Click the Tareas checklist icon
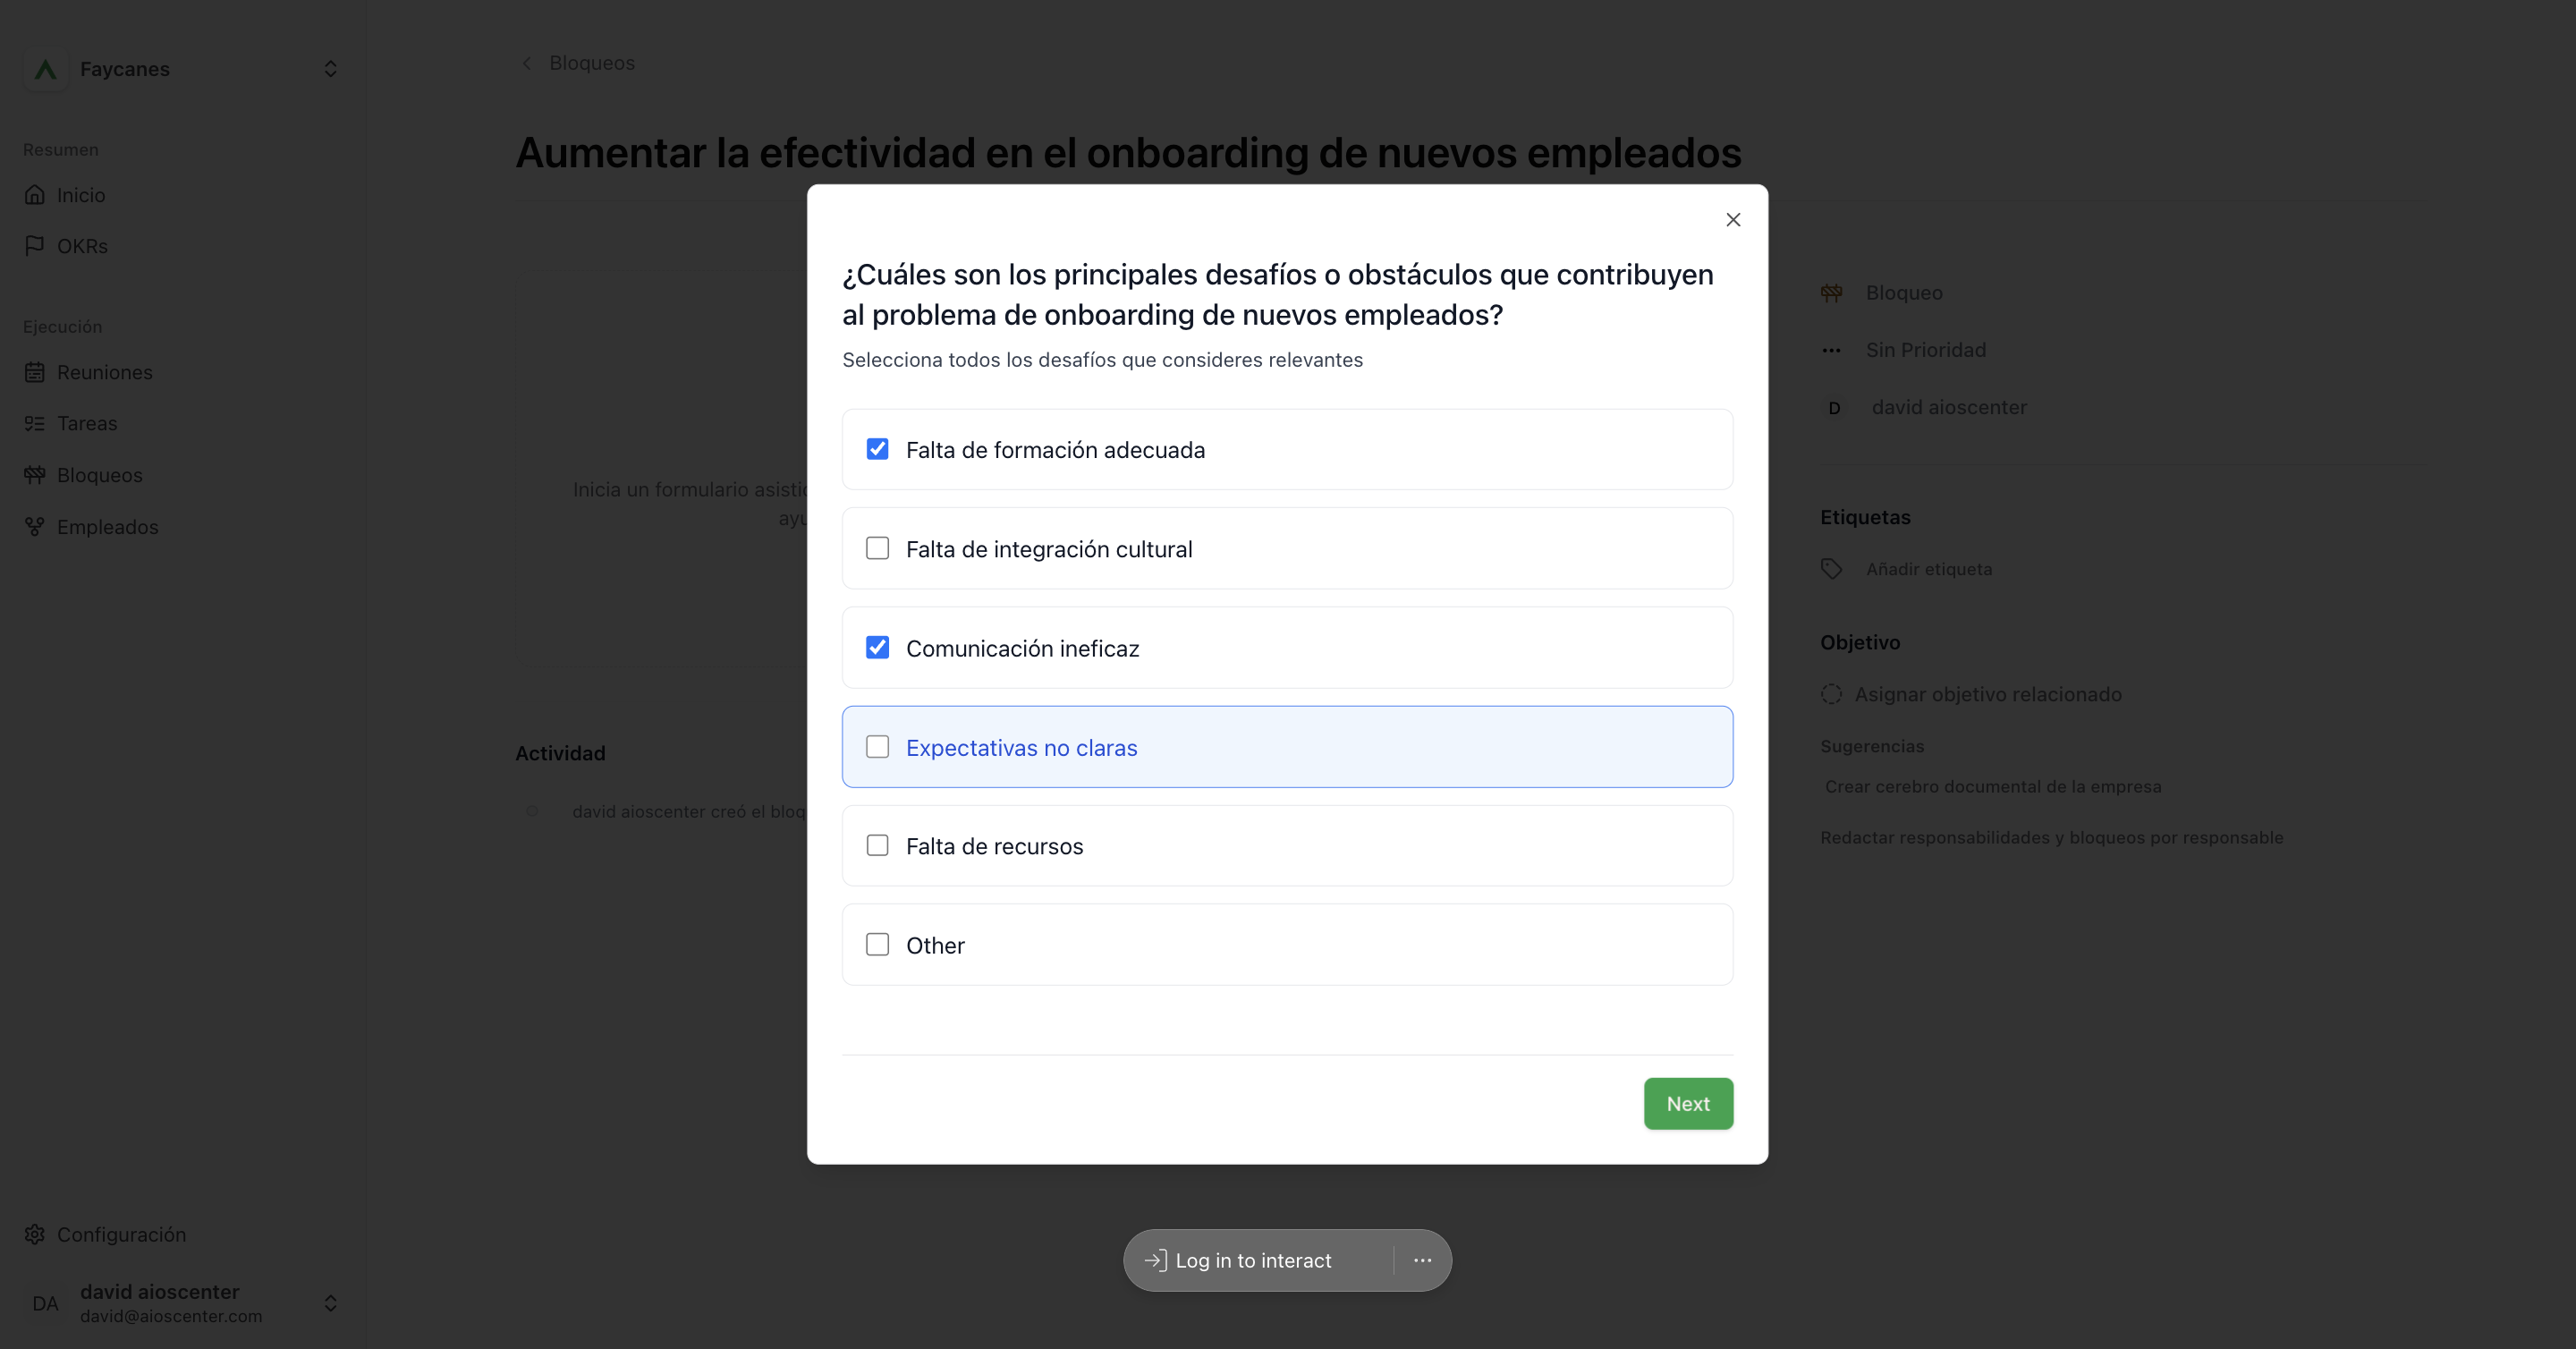Image resolution: width=2576 pixels, height=1349 pixels. 35,423
